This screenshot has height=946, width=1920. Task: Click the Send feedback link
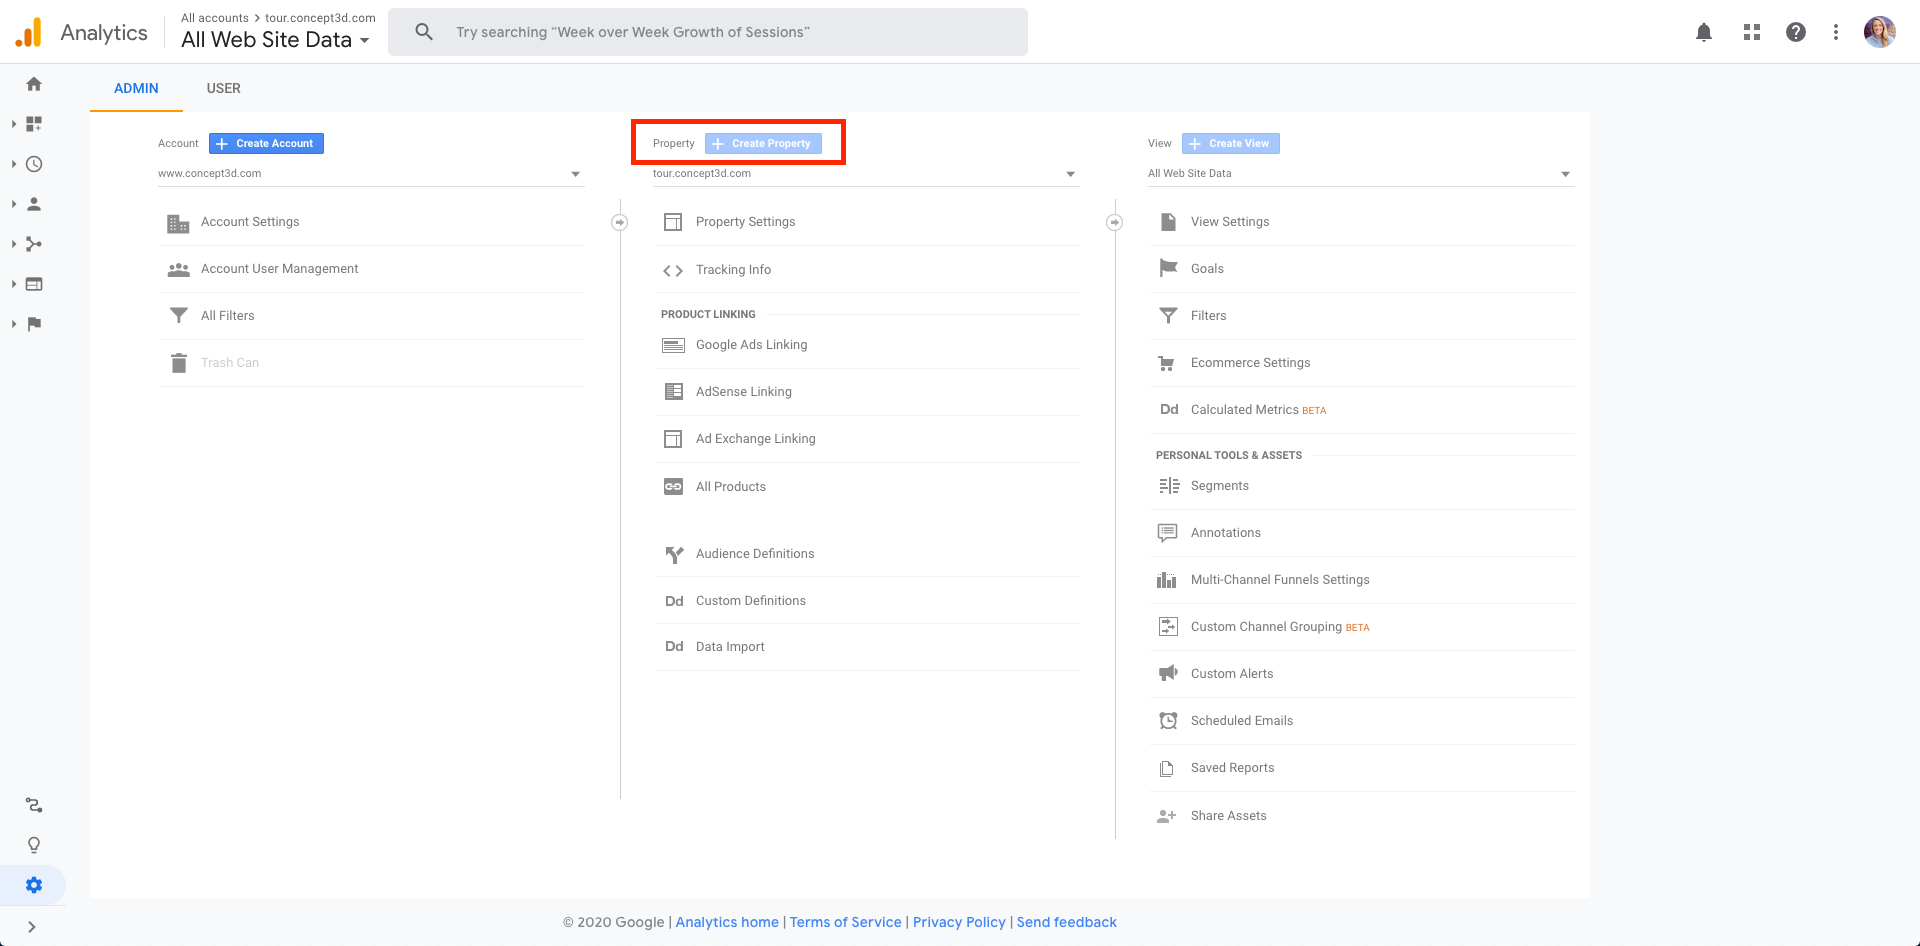(1067, 922)
